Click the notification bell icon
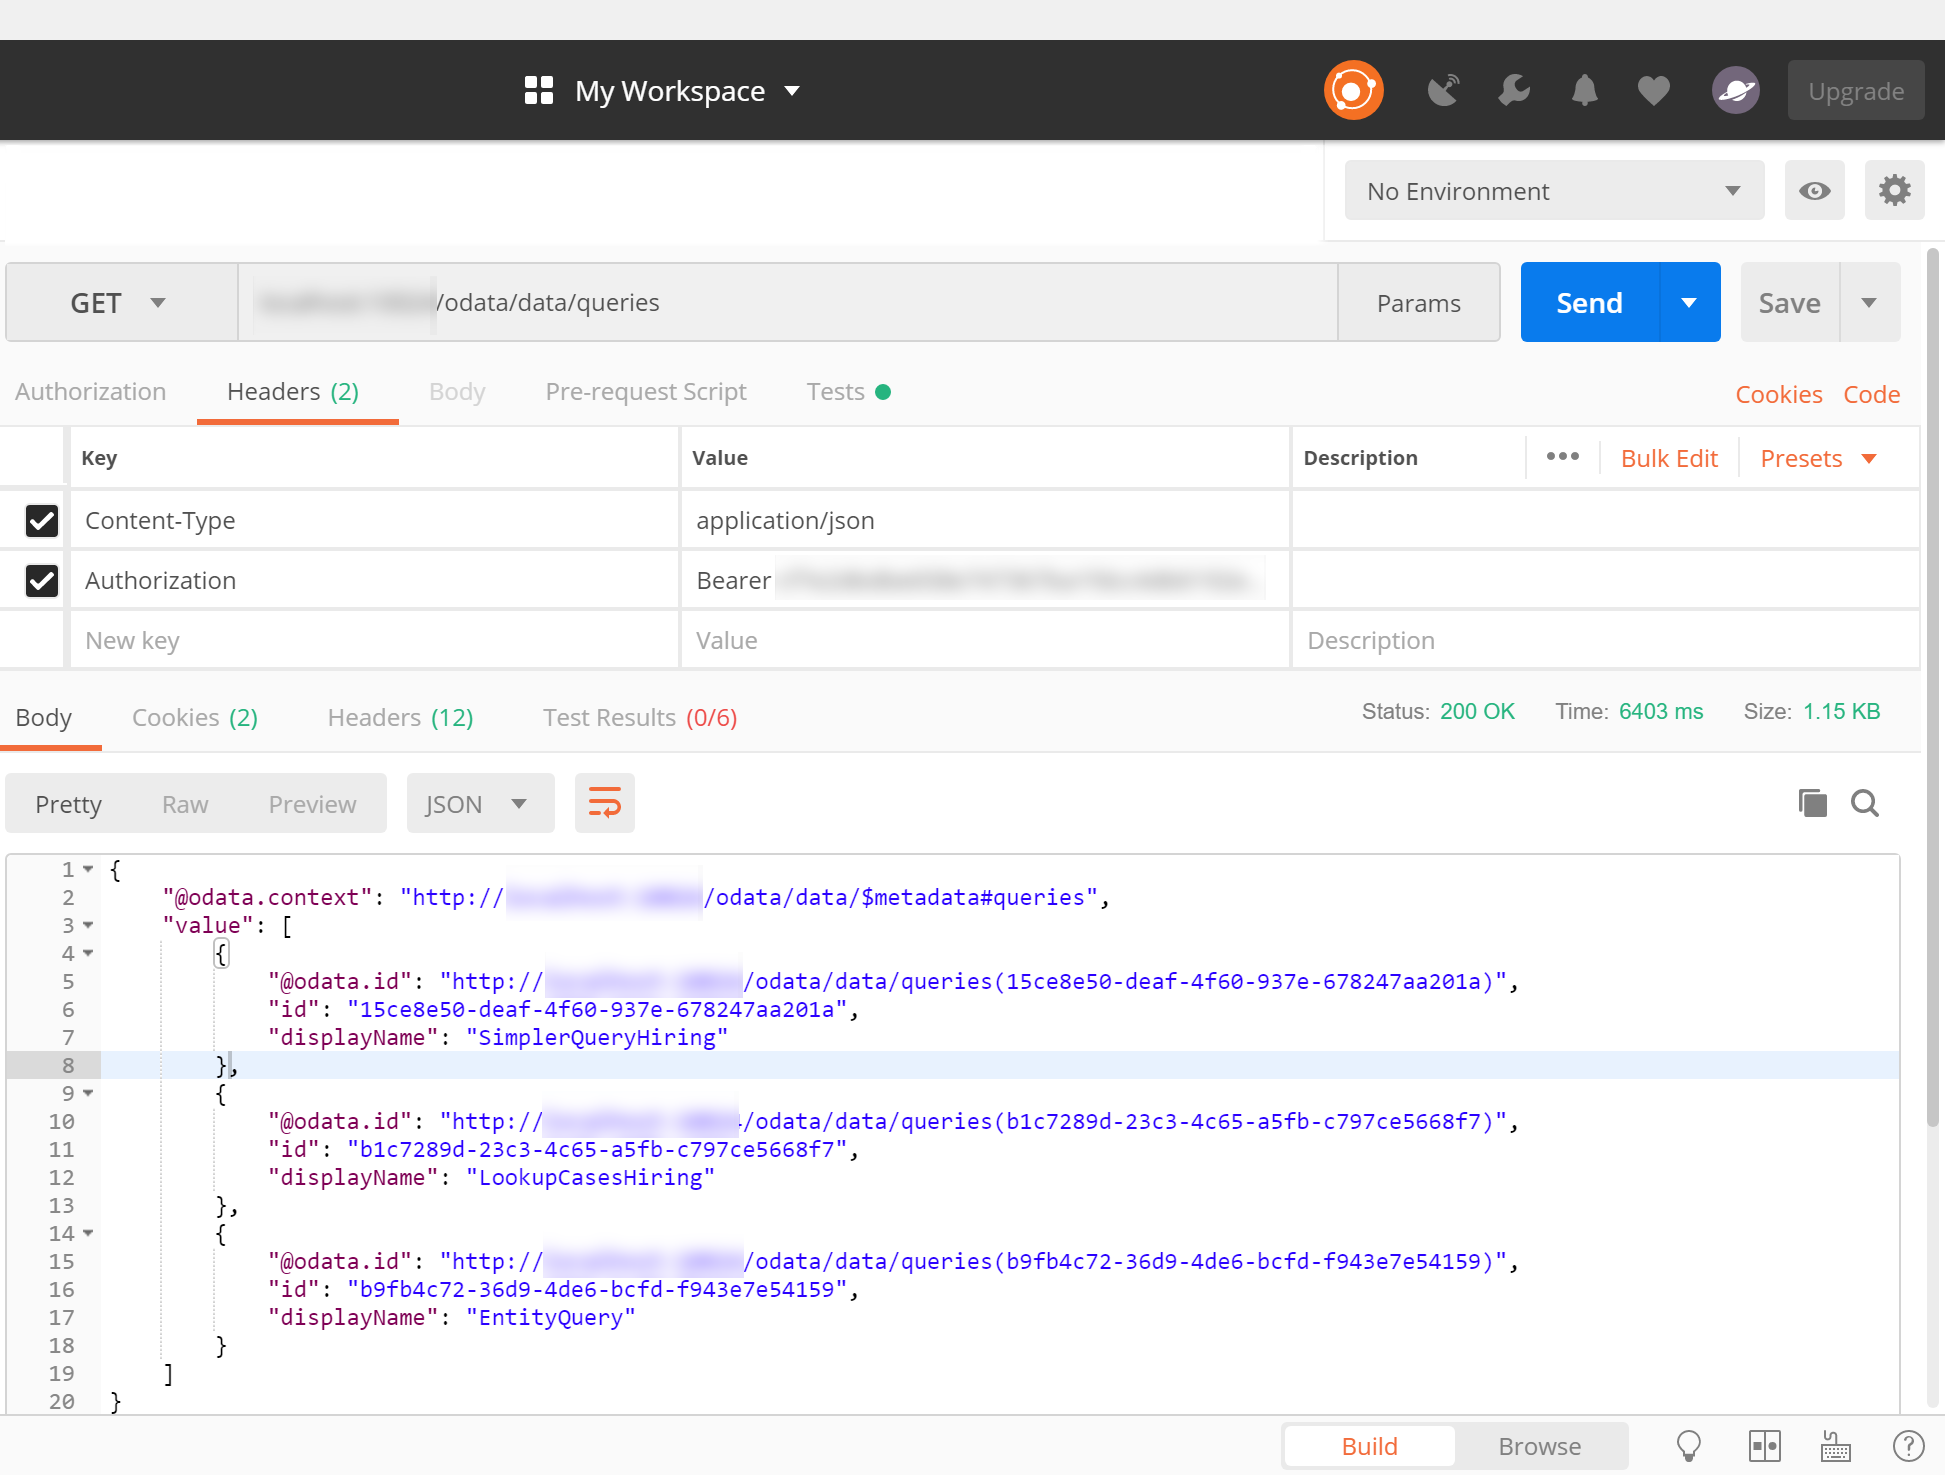 [1584, 88]
